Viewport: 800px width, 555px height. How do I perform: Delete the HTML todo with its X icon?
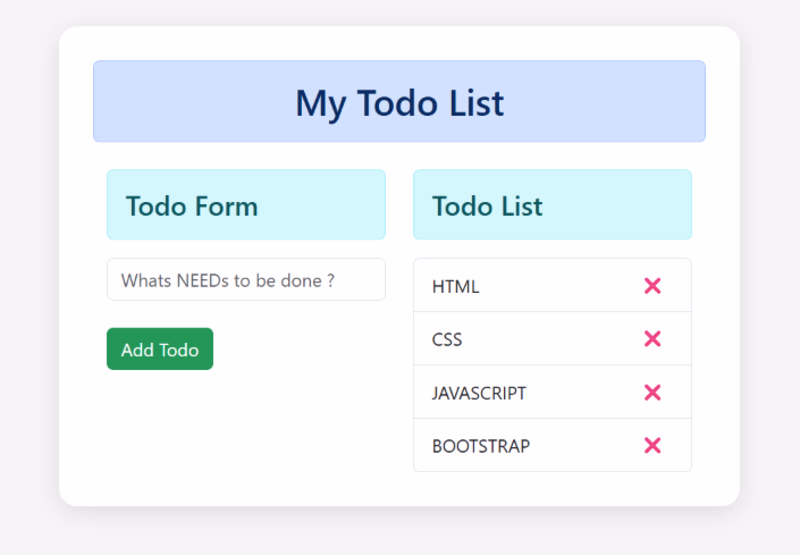pyautogui.click(x=652, y=286)
